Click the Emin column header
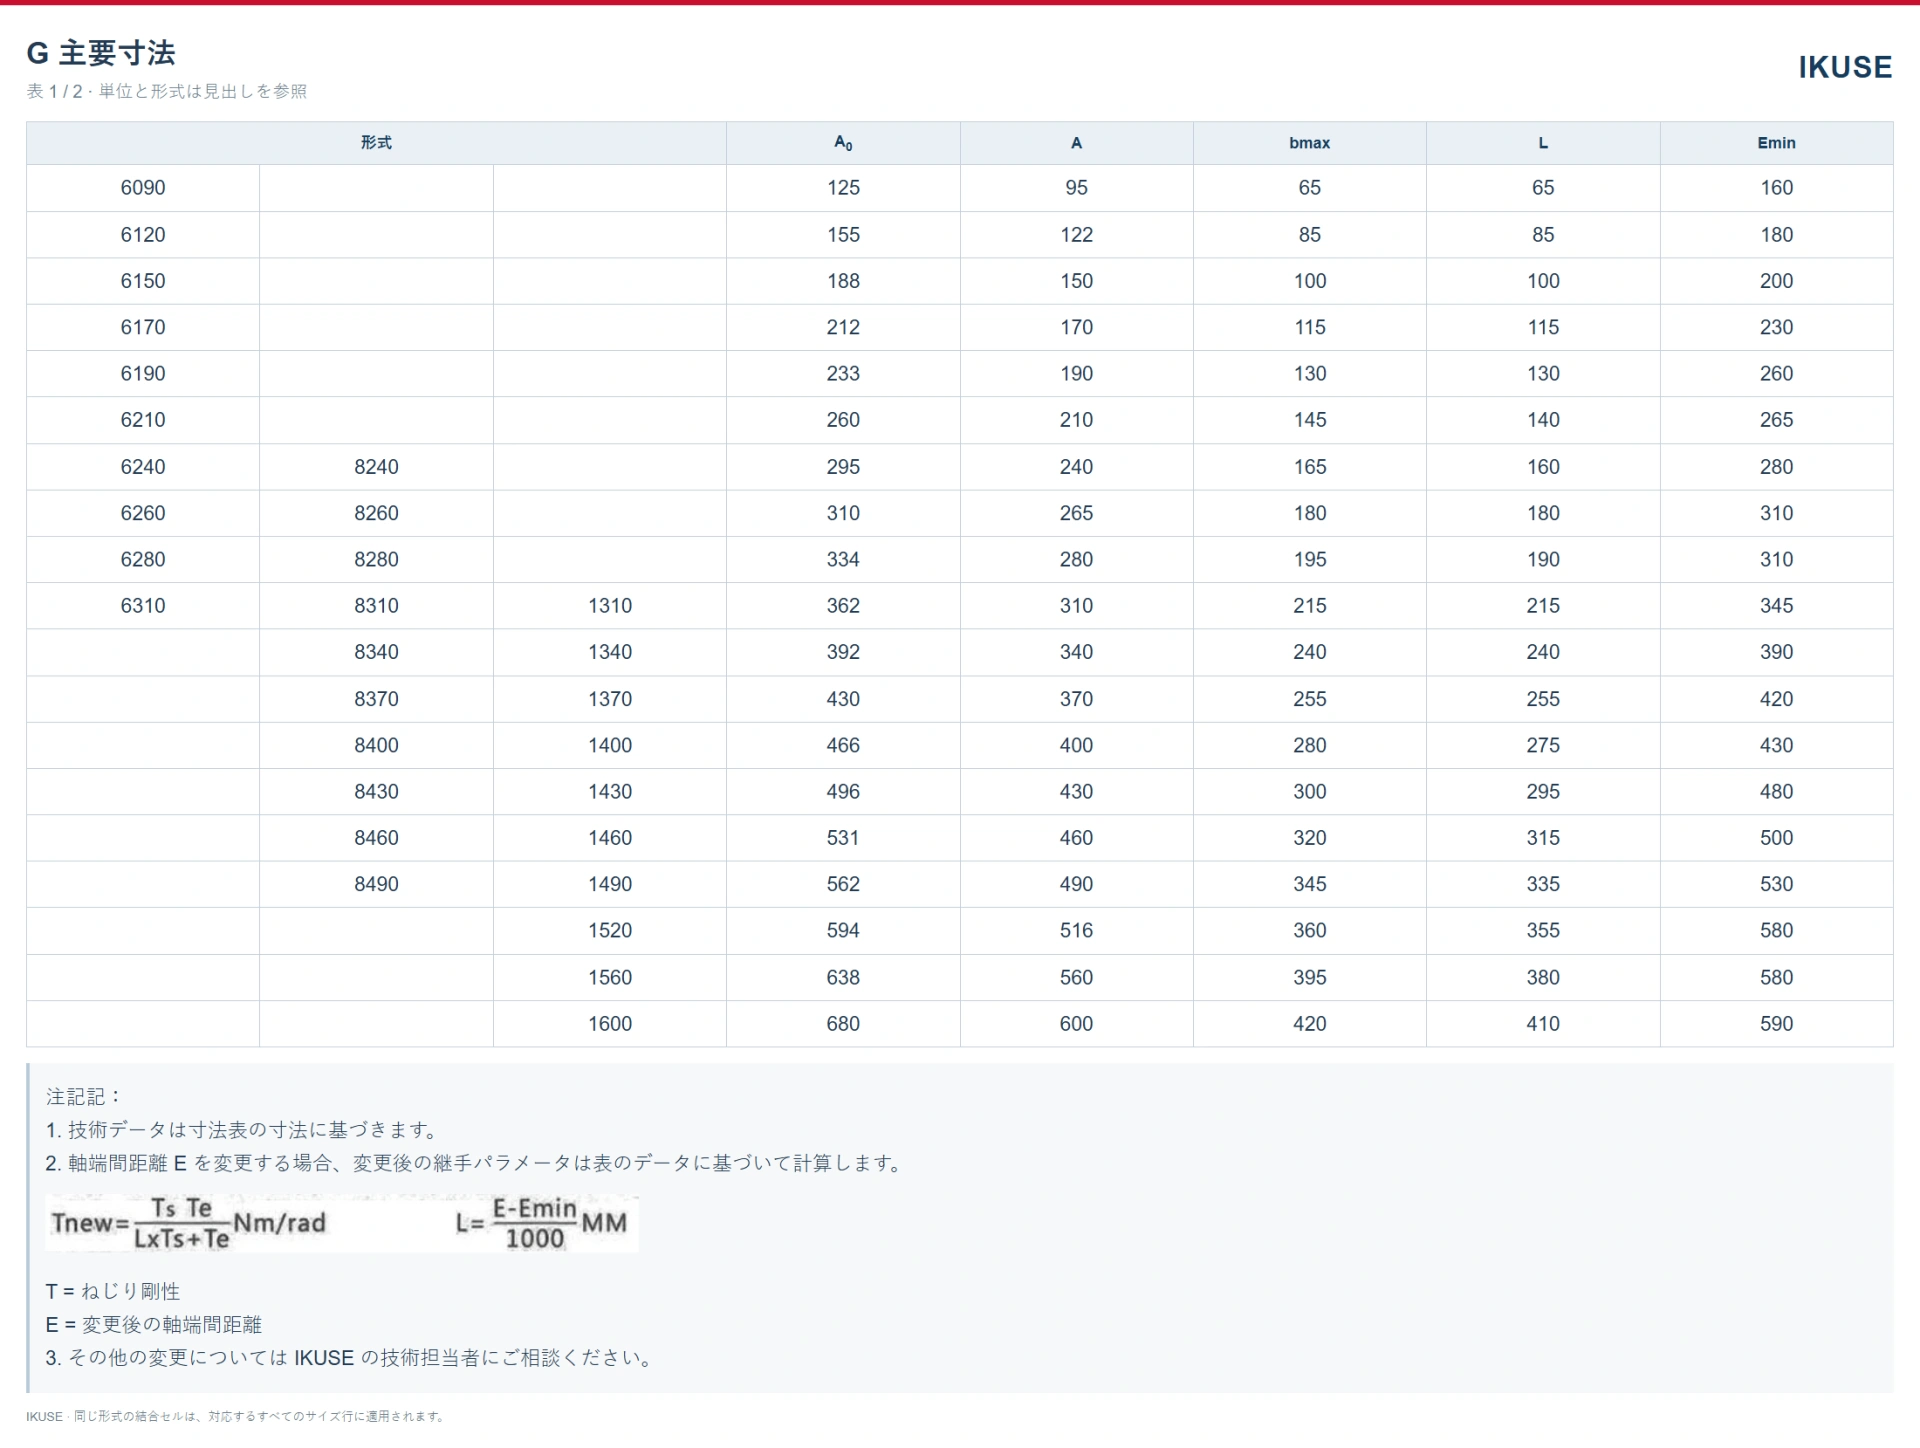 (x=1777, y=143)
